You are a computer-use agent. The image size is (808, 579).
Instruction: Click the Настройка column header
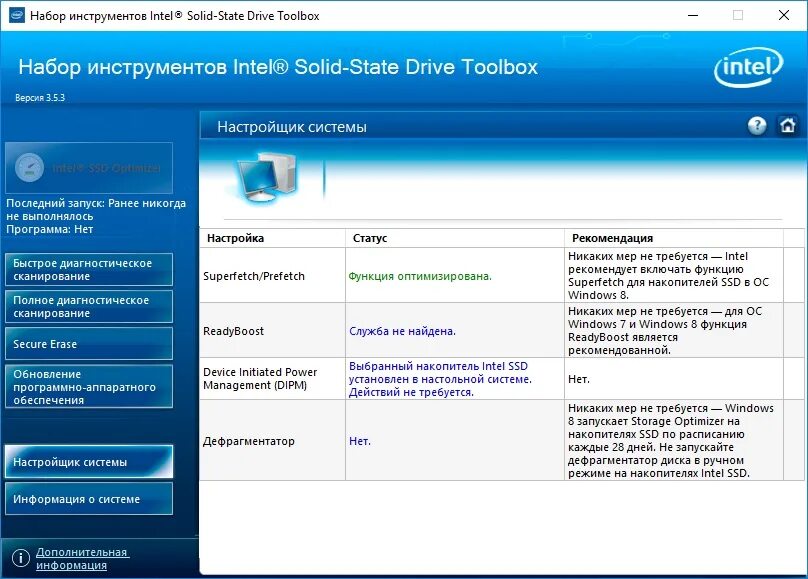(273, 238)
